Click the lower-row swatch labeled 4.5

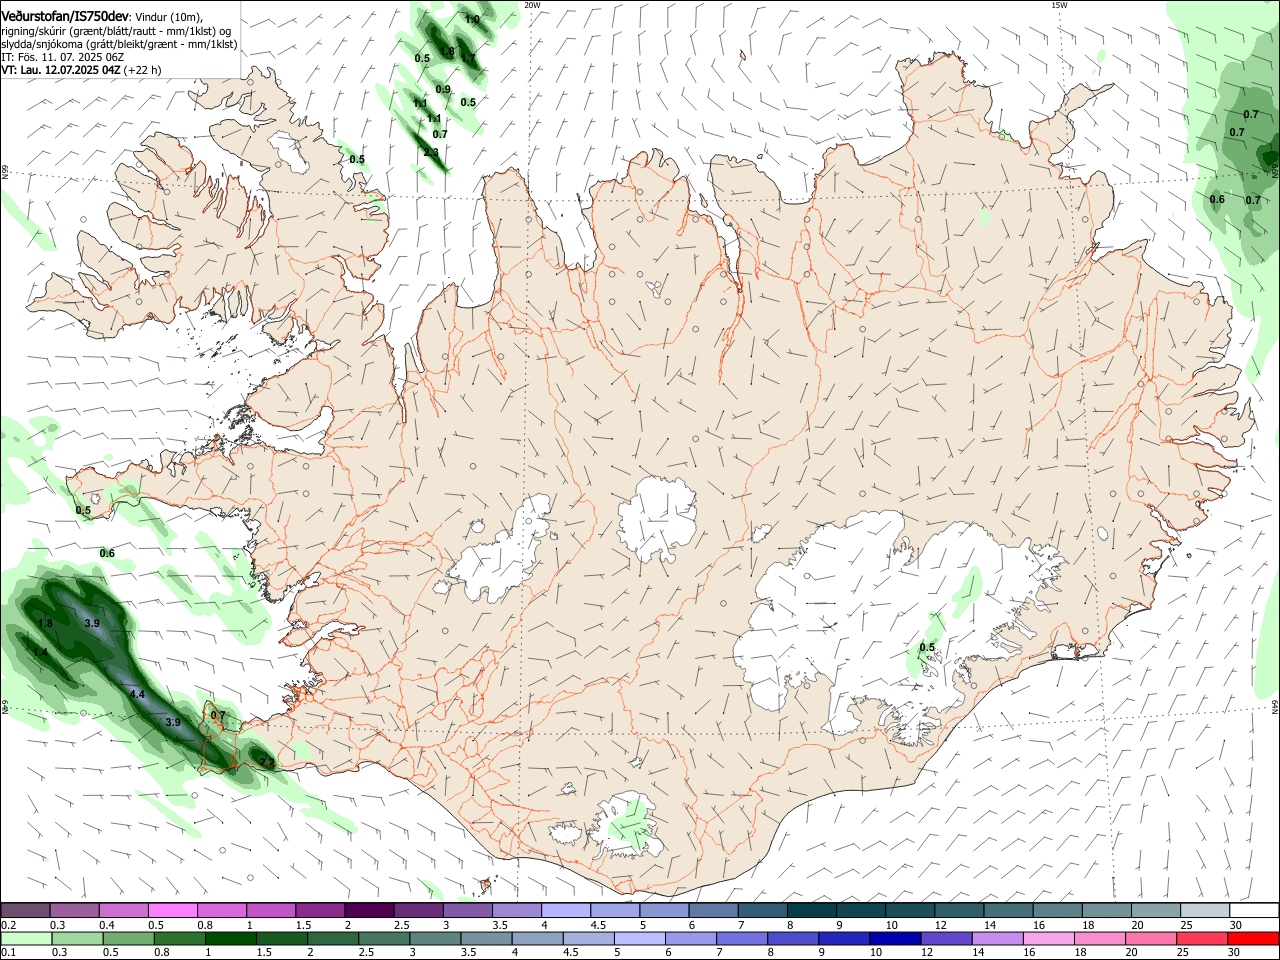pyautogui.click(x=587, y=938)
